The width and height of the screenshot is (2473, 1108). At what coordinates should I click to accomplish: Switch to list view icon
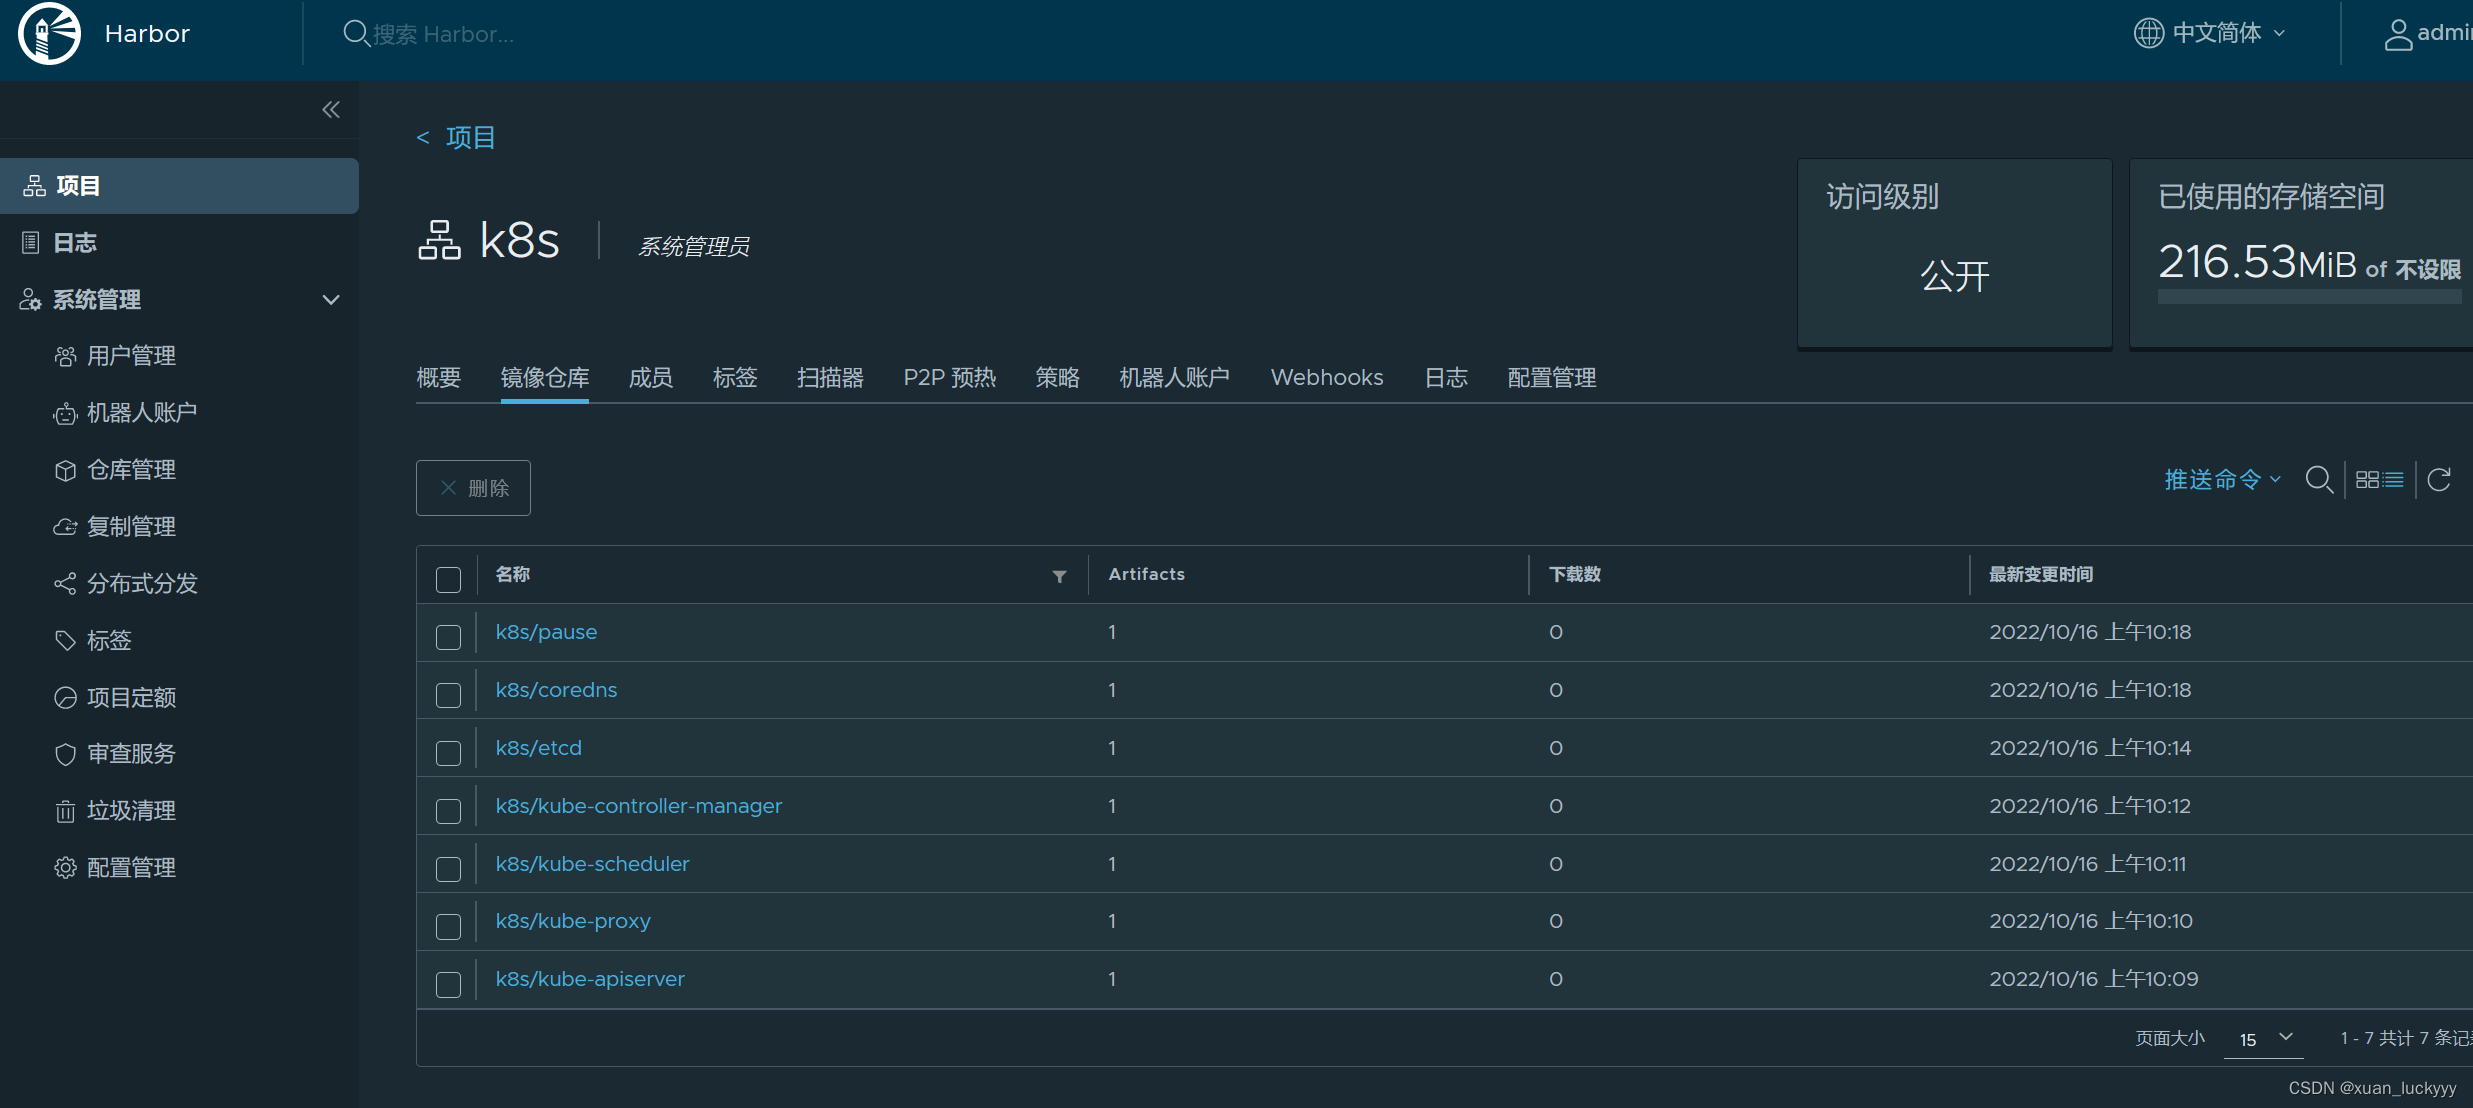2393,480
